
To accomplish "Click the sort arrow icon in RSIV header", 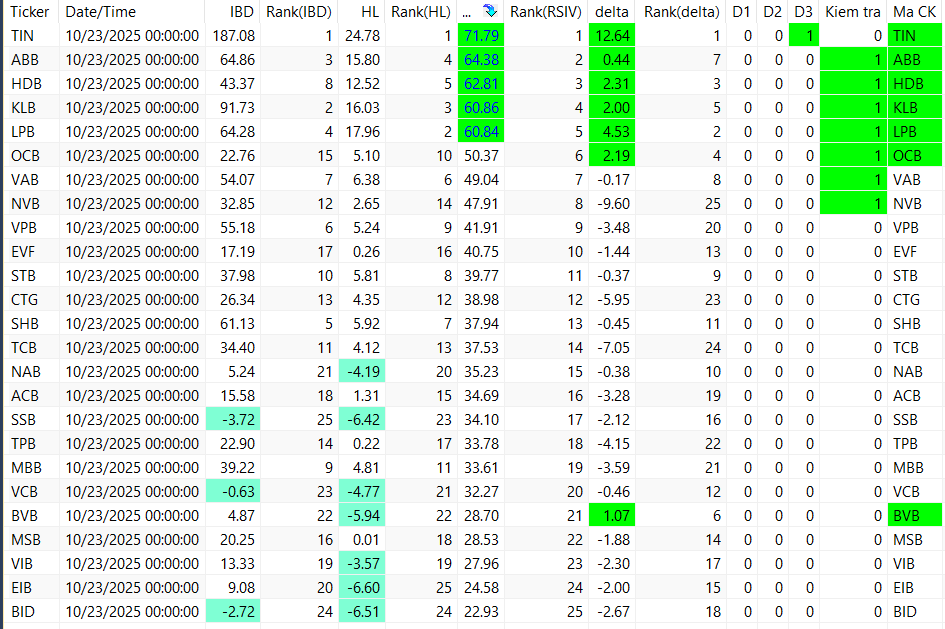I will 489,11.
